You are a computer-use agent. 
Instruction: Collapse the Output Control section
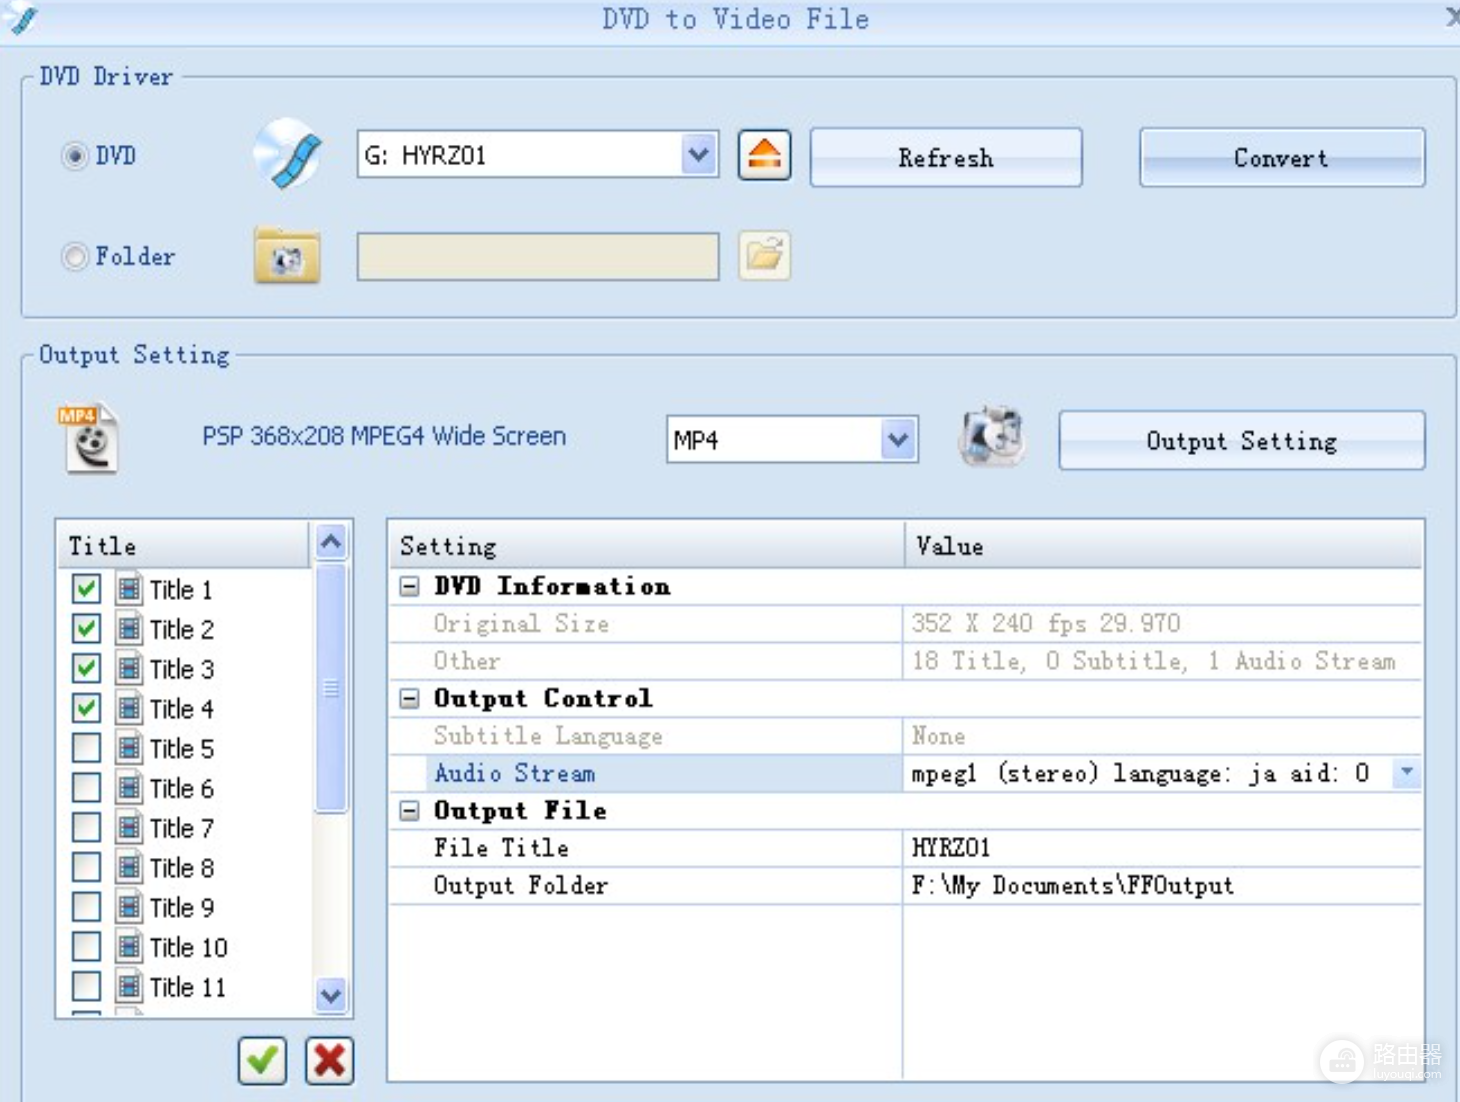click(x=409, y=698)
